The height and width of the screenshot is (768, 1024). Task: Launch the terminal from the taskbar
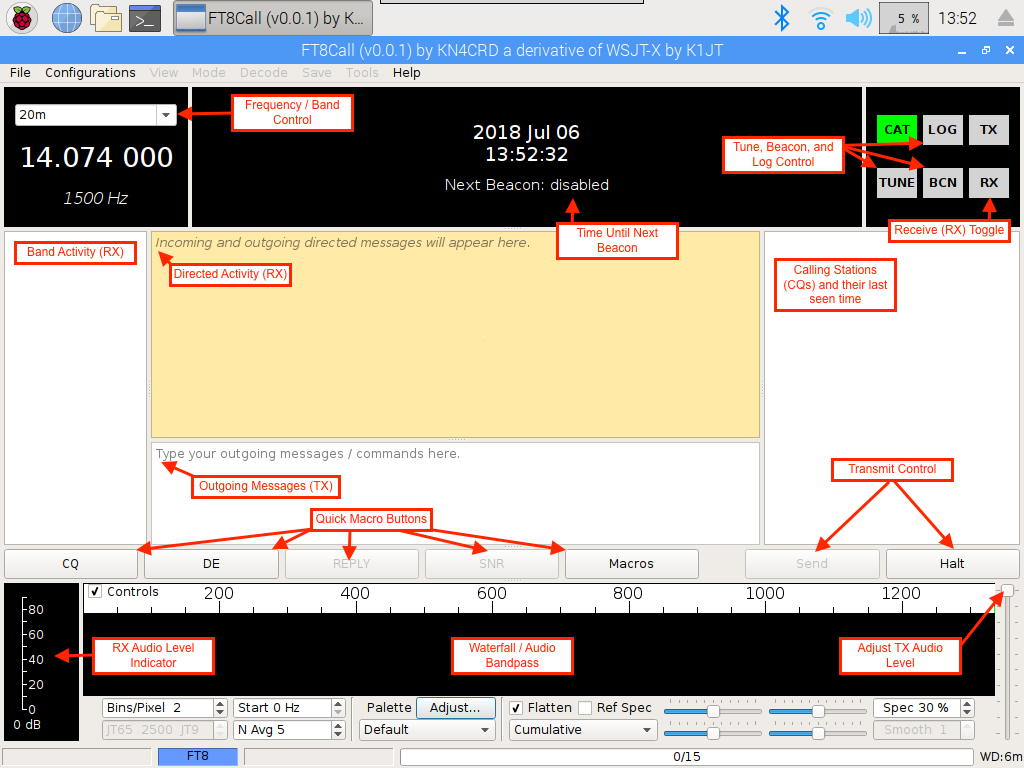pyautogui.click(x=145, y=18)
